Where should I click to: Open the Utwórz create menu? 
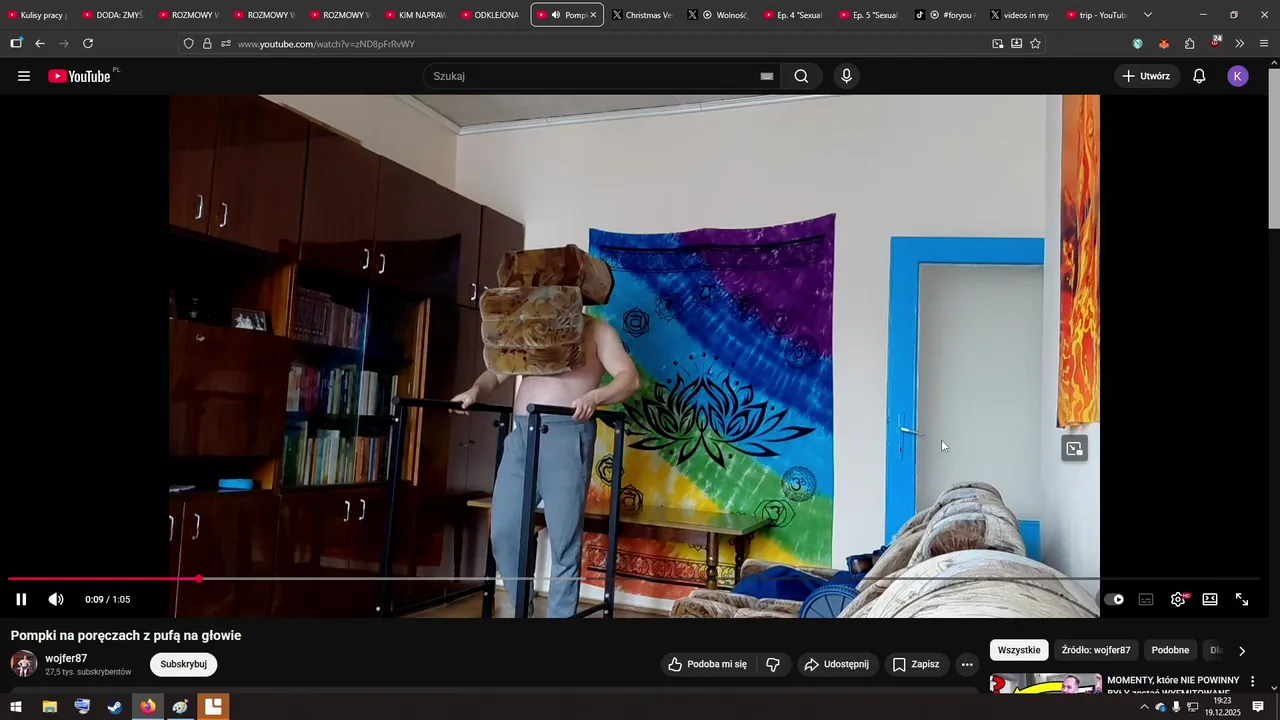point(1145,76)
